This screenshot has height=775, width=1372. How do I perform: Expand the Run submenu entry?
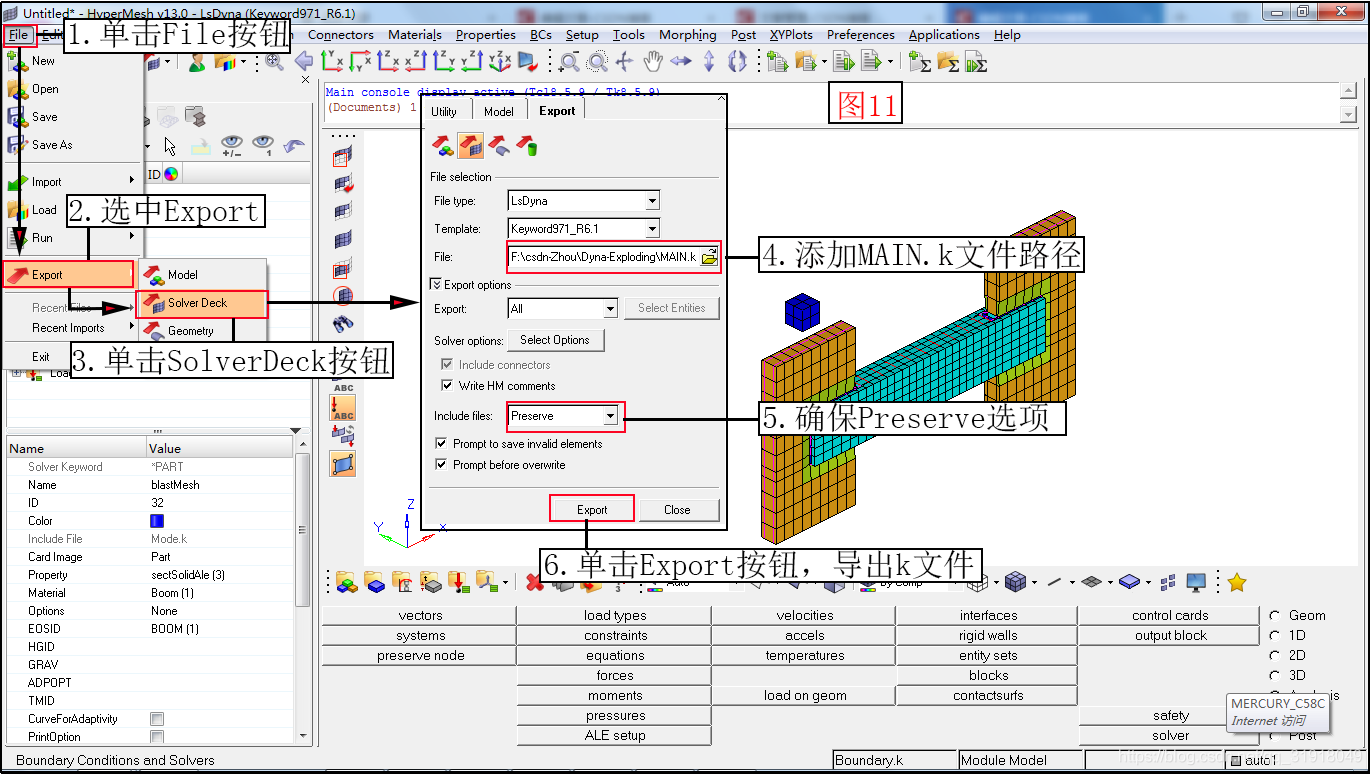click(73, 238)
